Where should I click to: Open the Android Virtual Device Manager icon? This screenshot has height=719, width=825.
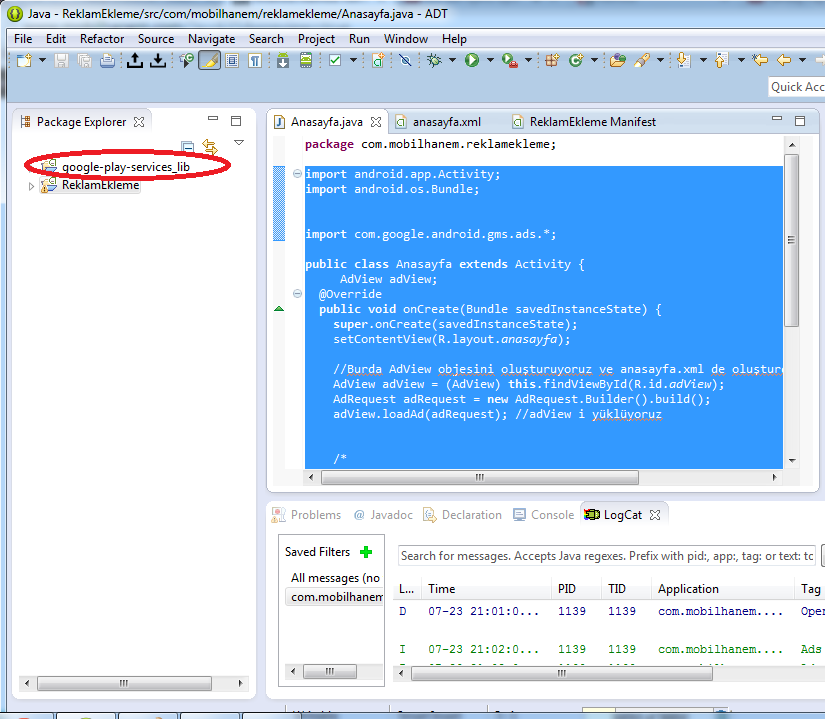click(x=306, y=60)
